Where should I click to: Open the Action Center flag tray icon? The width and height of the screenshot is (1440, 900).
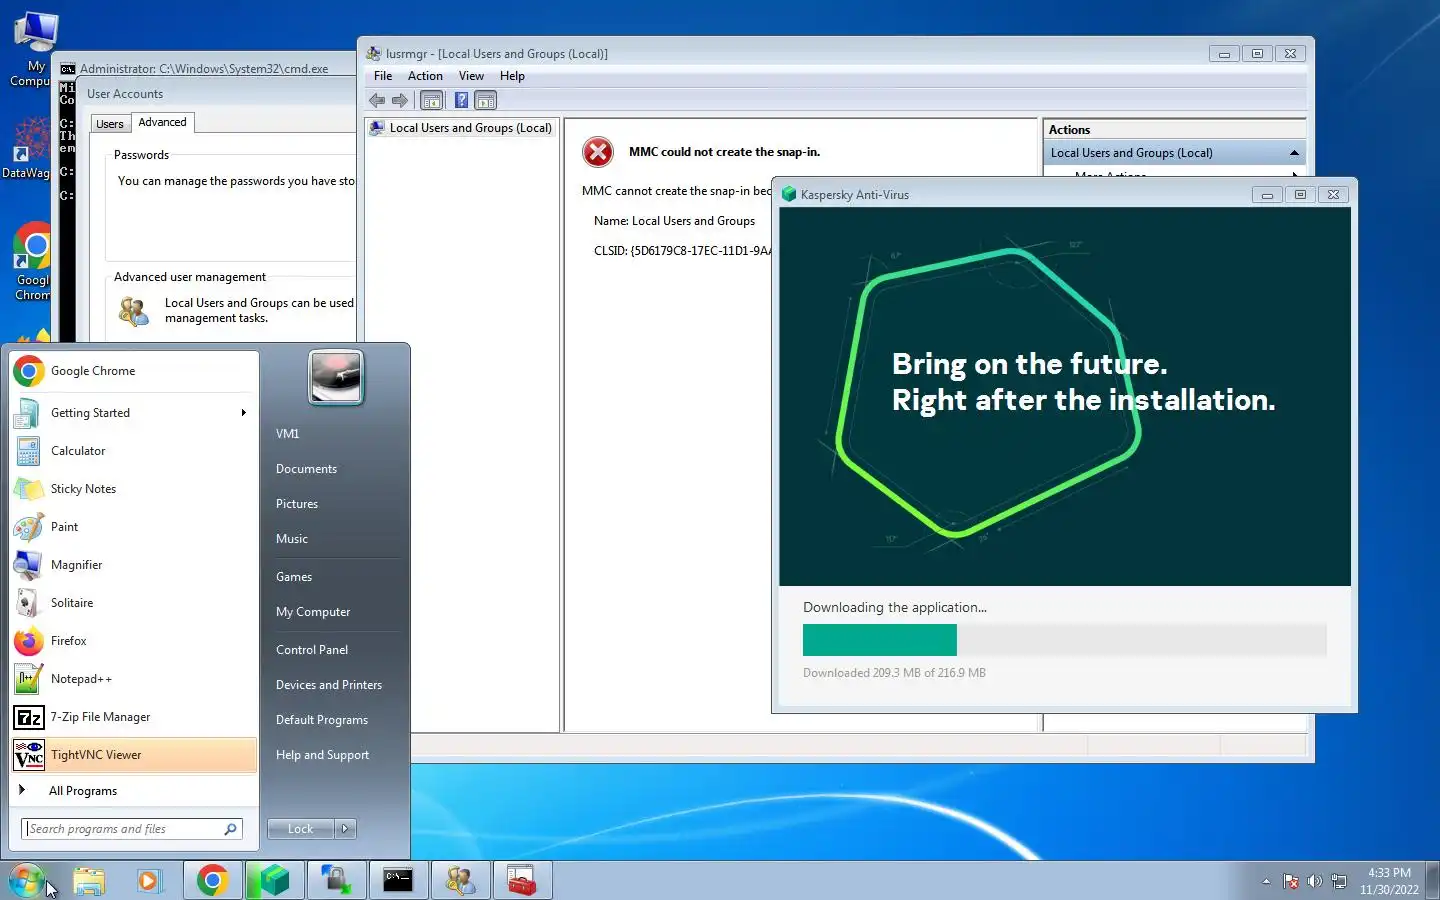click(1291, 881)
